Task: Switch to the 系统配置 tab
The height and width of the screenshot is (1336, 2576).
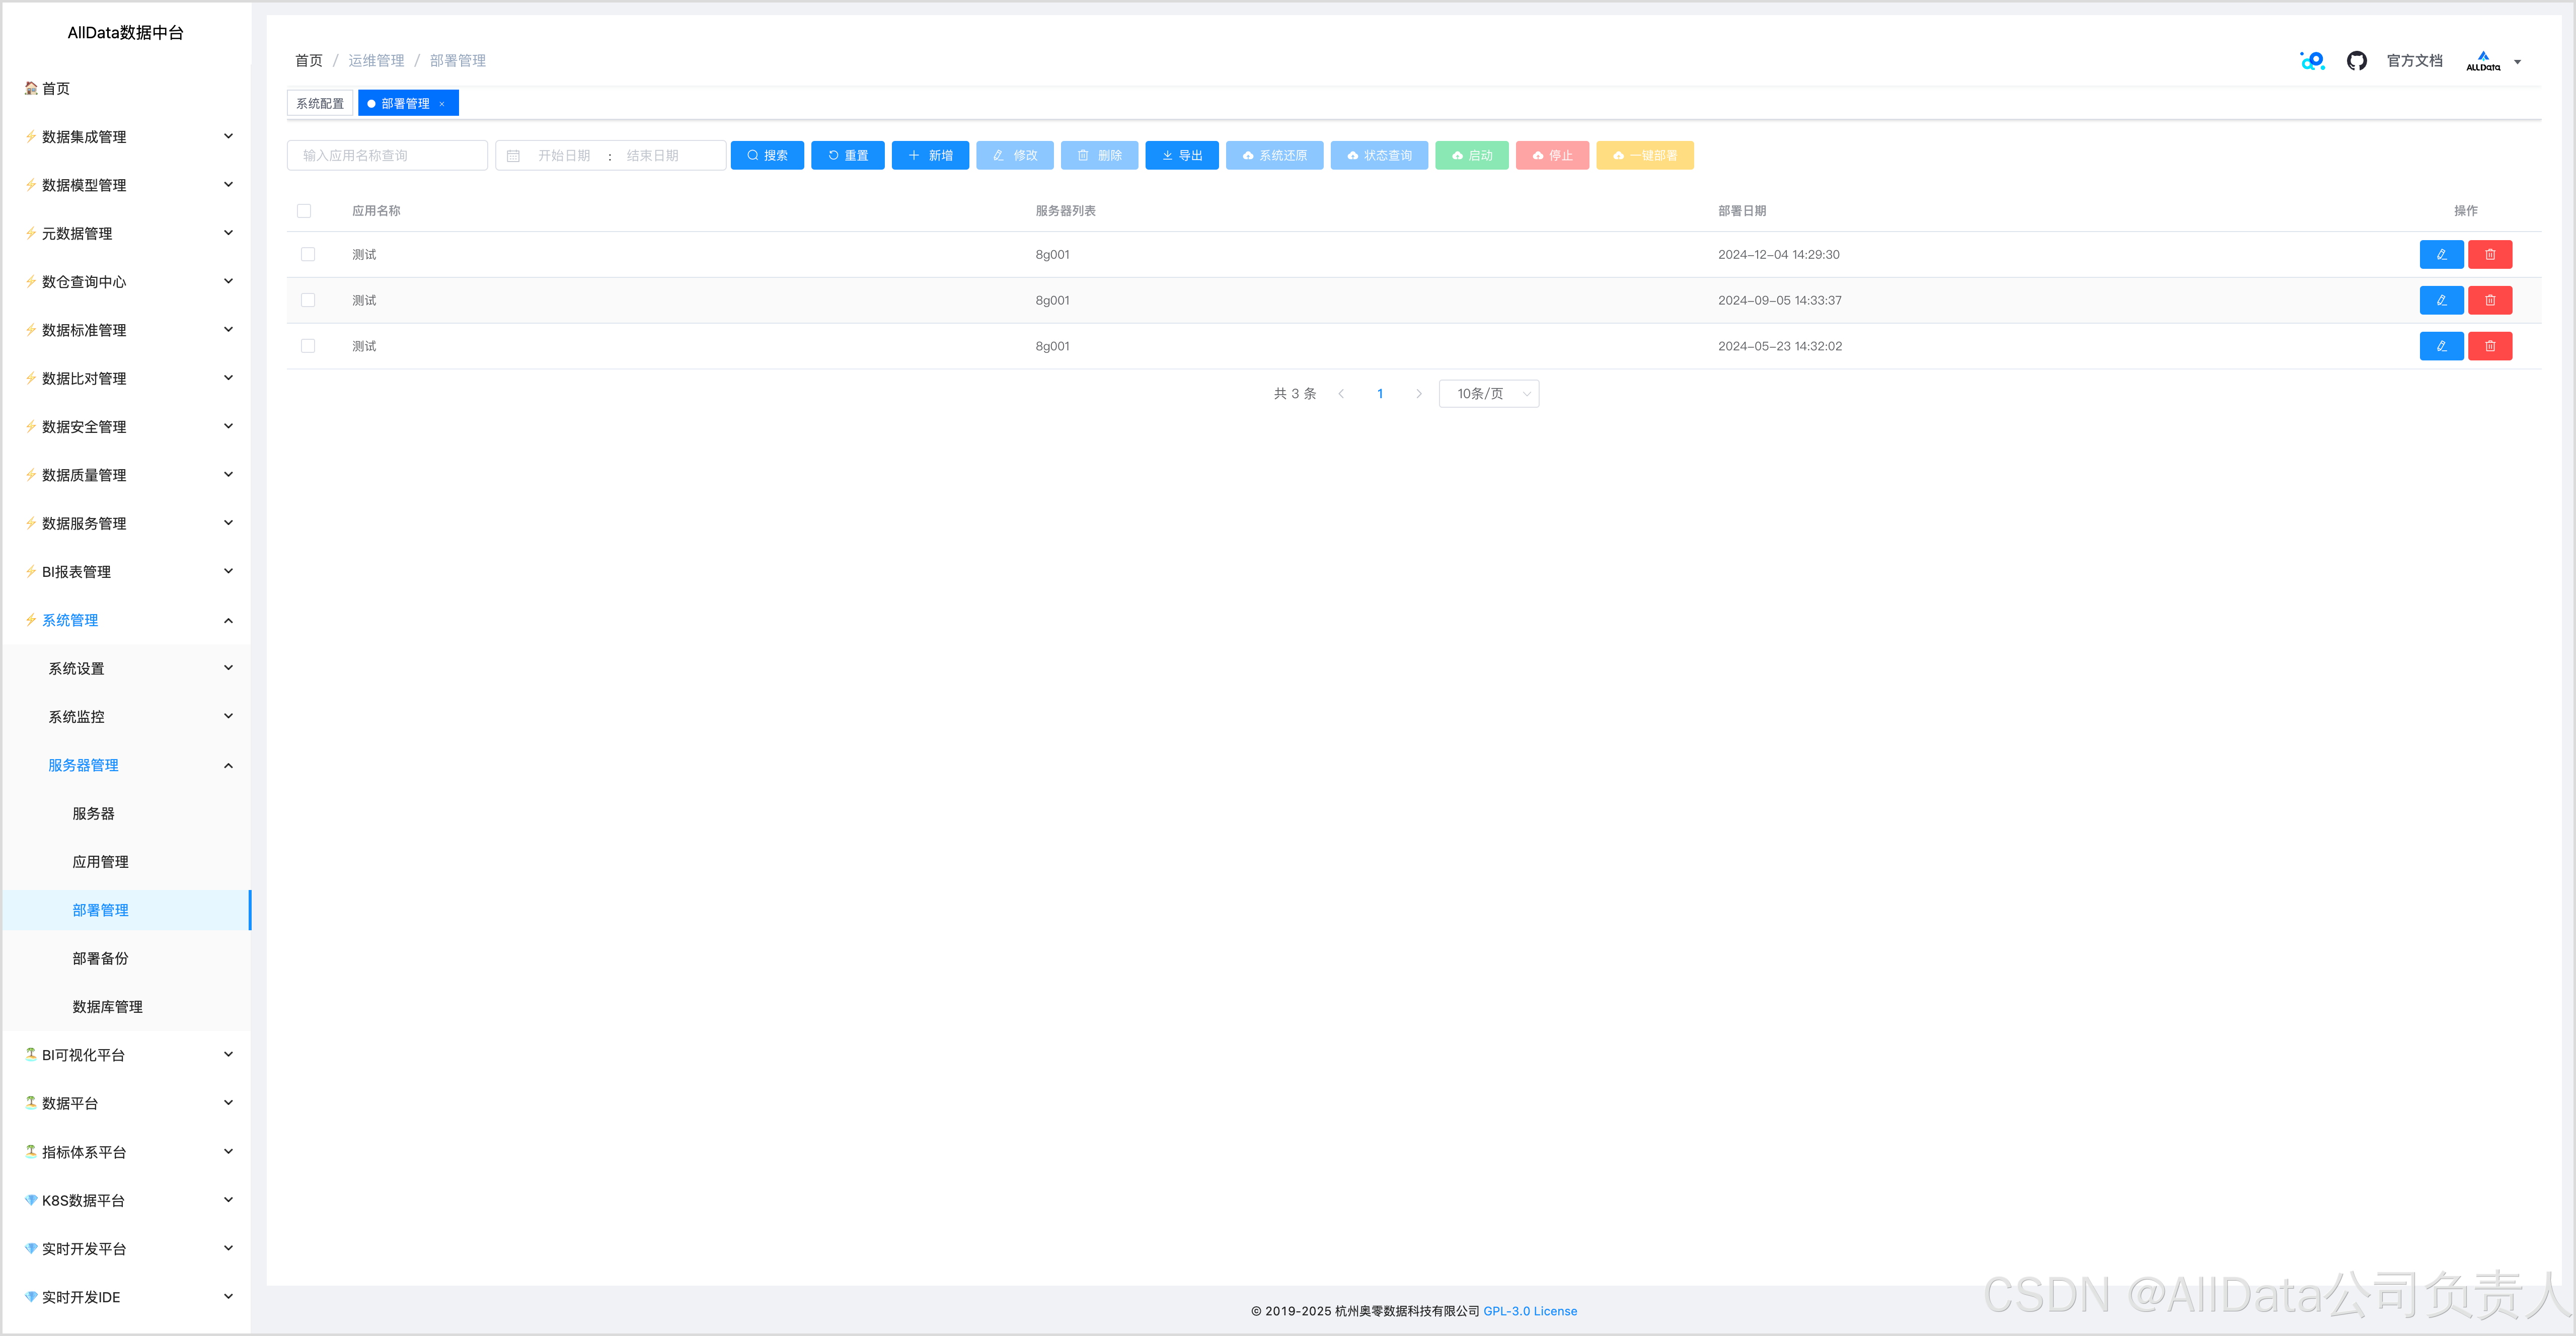Action: pyautogui.click(x=320, y=104)
